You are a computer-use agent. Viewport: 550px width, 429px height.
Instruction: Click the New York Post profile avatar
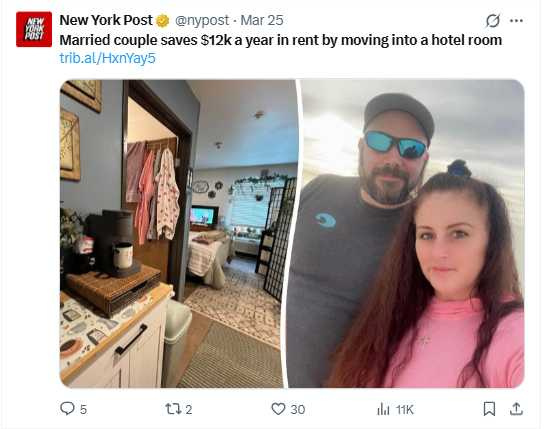coord(34,29)
